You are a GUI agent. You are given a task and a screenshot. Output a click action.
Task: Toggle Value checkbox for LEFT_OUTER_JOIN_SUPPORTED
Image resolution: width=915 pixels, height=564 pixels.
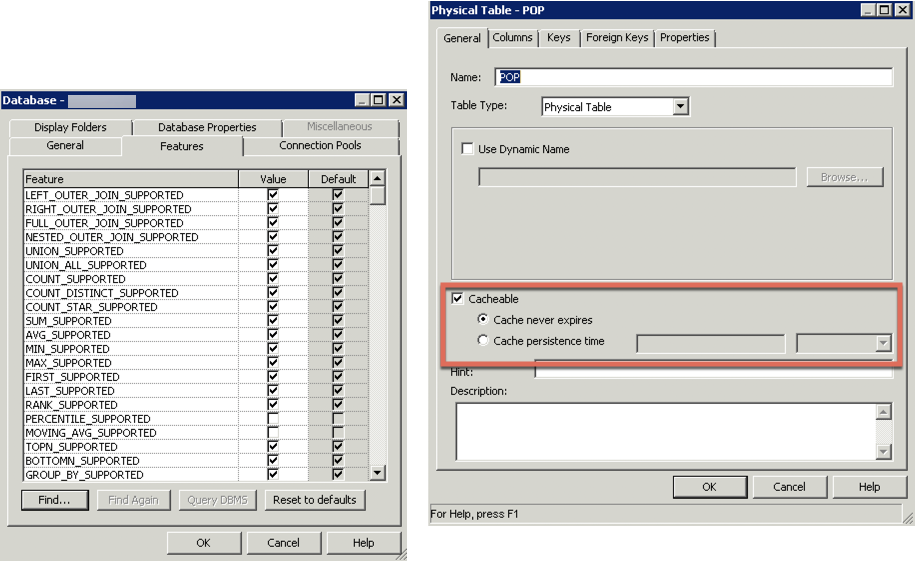(x=273, y=194)
